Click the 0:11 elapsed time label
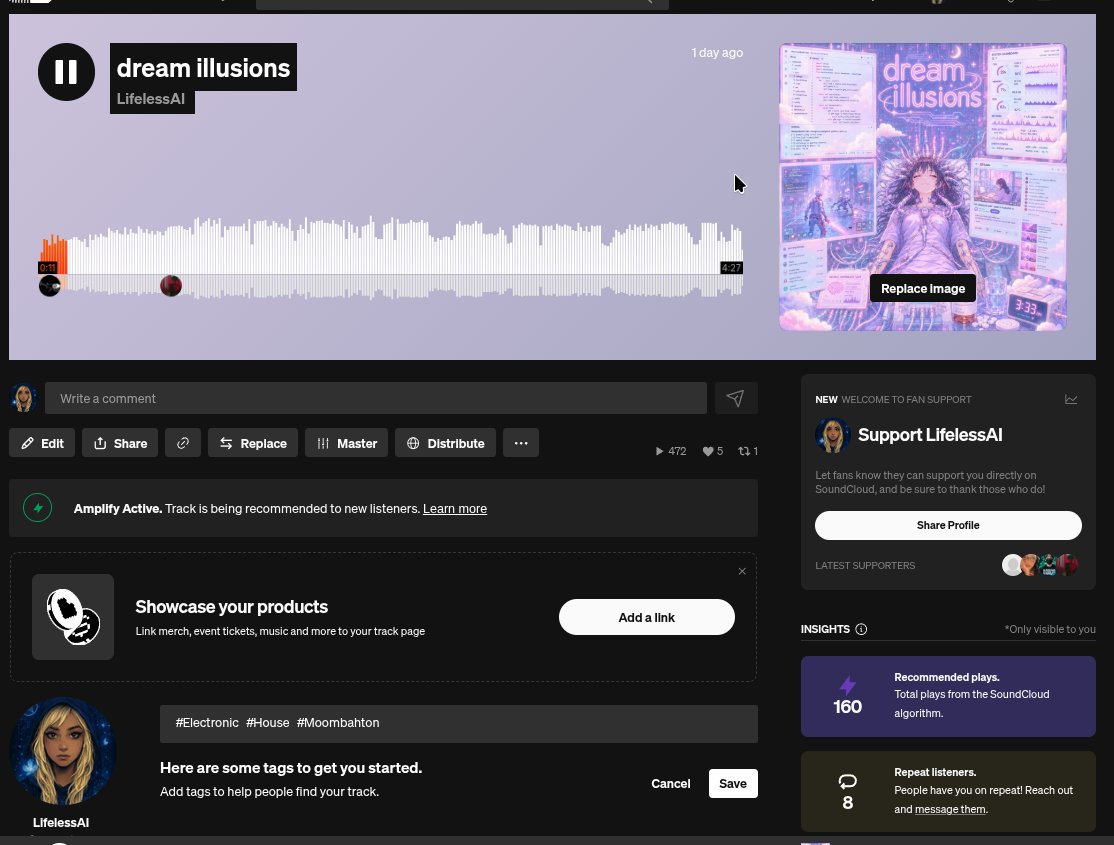 click(x=48, y=268)
